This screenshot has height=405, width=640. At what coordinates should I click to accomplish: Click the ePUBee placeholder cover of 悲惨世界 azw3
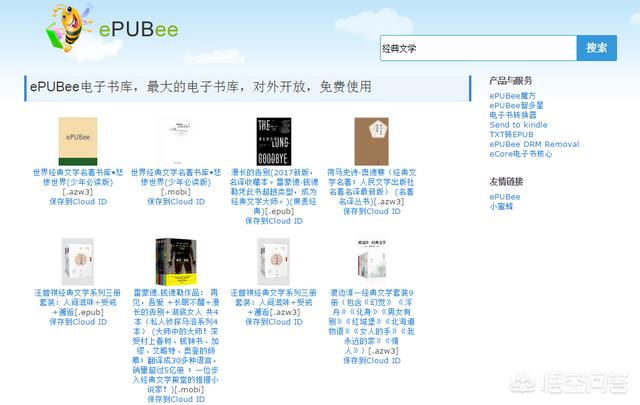(78, 141)
